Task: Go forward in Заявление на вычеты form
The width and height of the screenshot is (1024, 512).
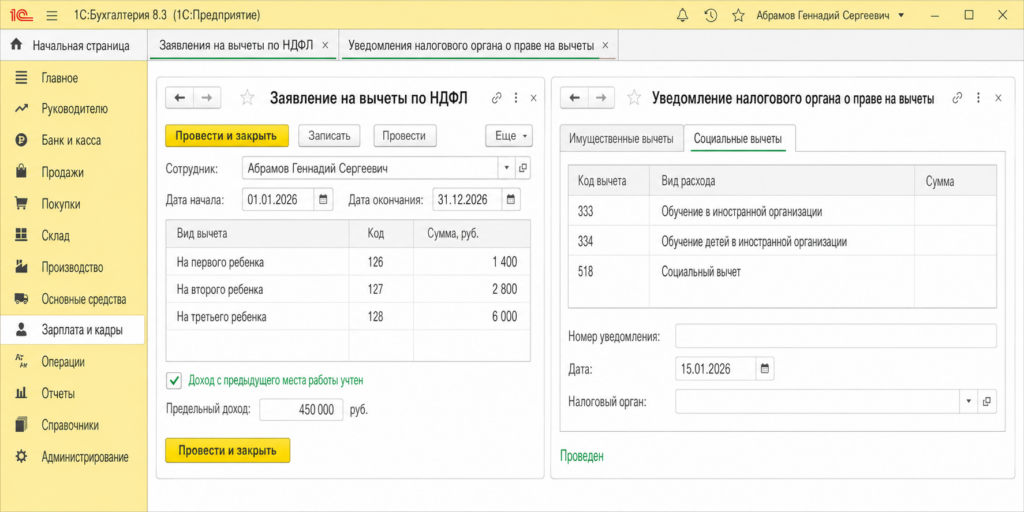Action: pos(207,98)
